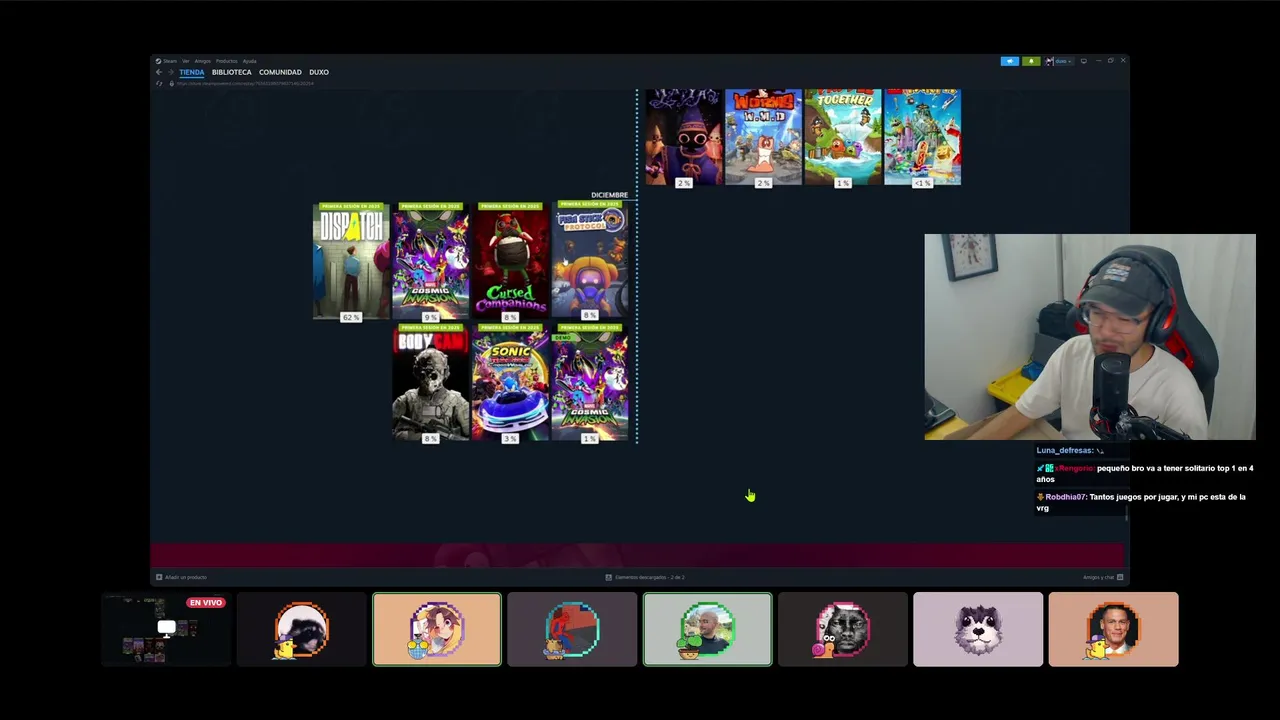
Task: Open the Worms W.M.D game cover
Action: tap(763, 137)
